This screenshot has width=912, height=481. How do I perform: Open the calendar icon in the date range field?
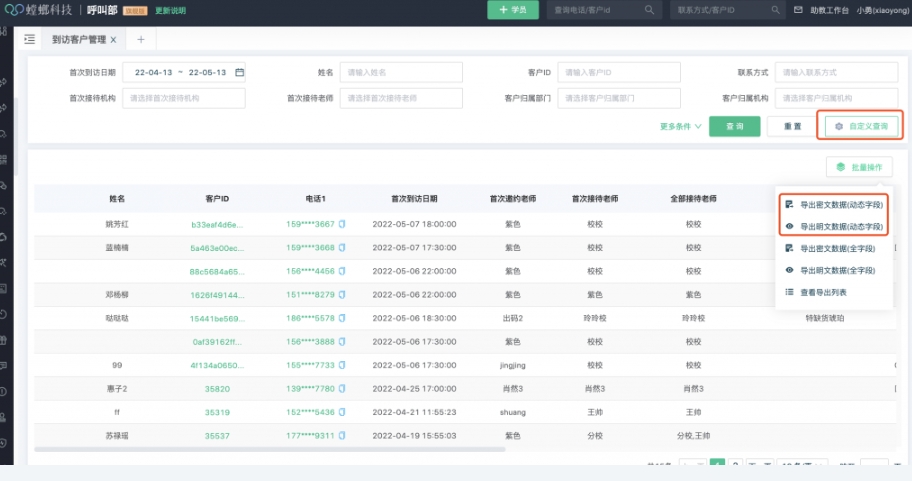pos(240,72)
